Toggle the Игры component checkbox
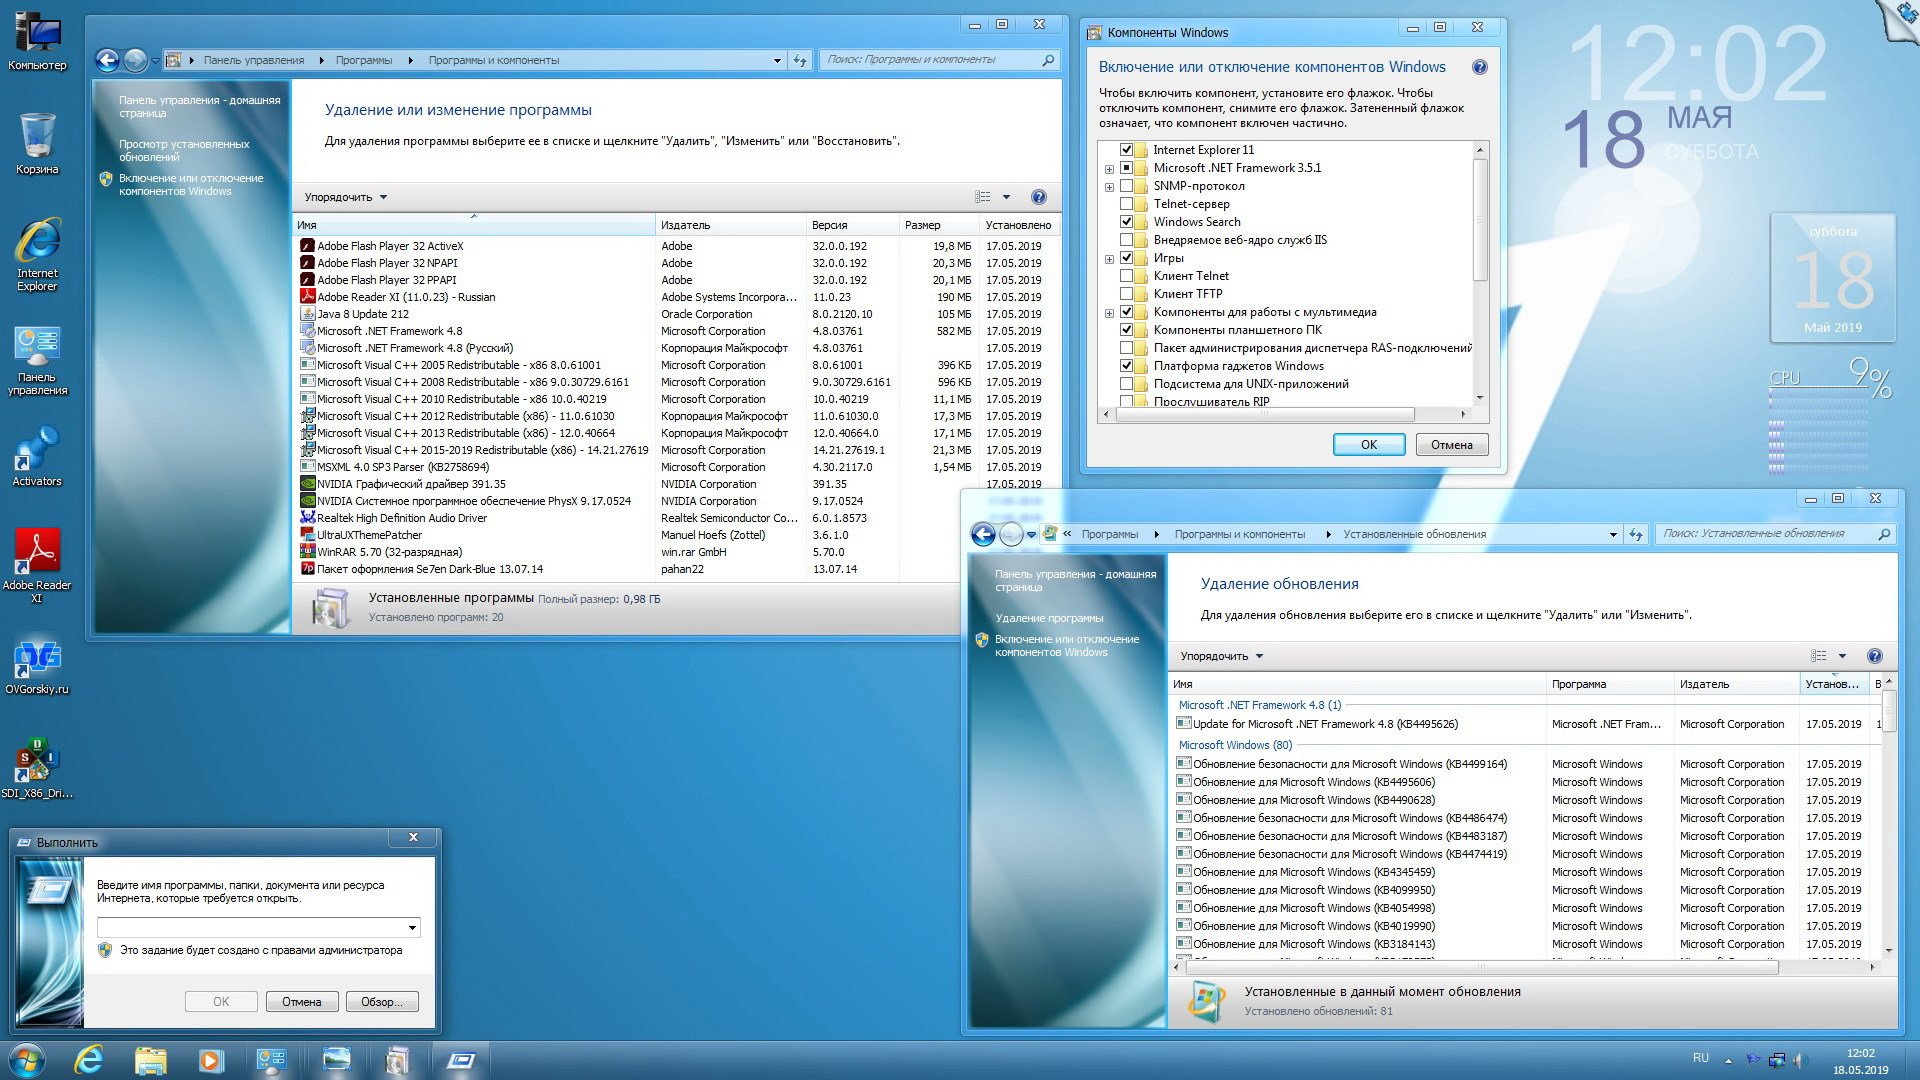This screenshot has height=1080, width=1920. click(x=1127, y=258)
